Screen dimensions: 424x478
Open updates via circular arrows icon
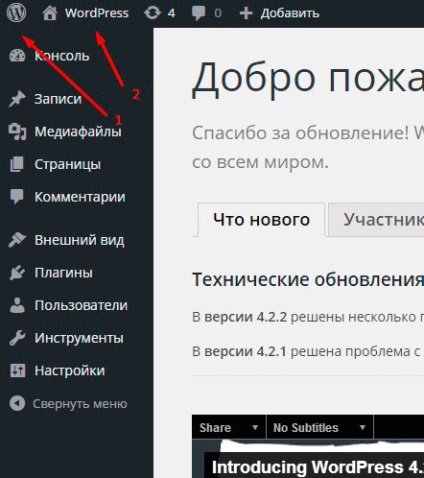[x=152, y=13]
